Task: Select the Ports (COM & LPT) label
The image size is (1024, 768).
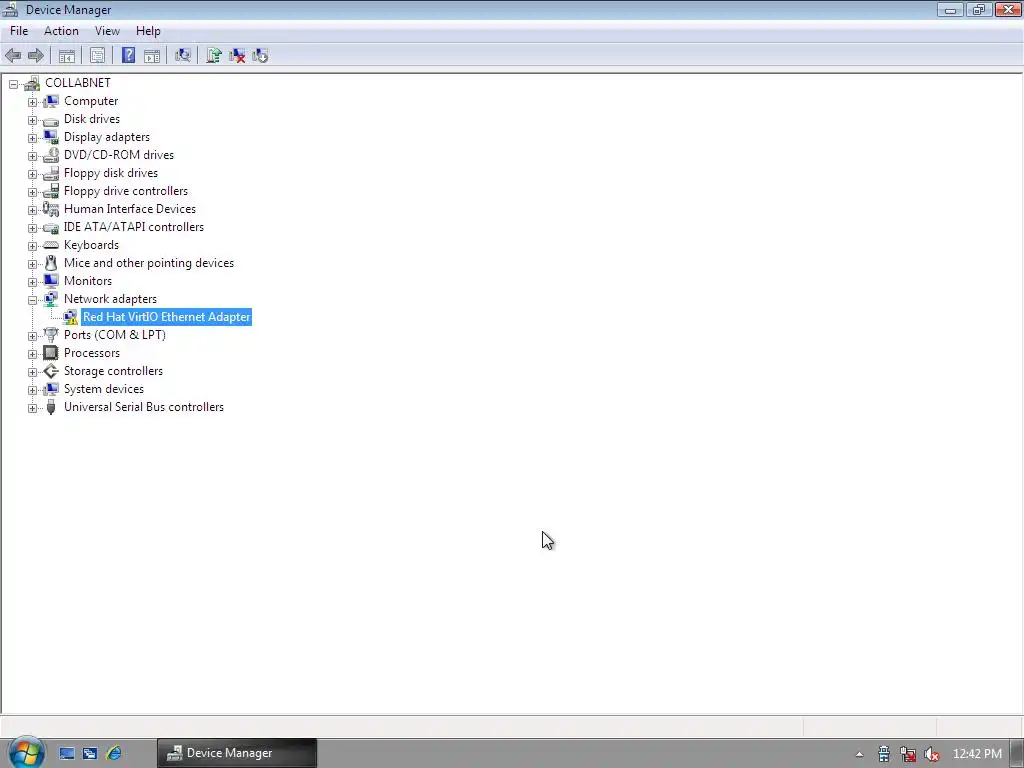Action: pyautogui.click(x=115, y=334)
